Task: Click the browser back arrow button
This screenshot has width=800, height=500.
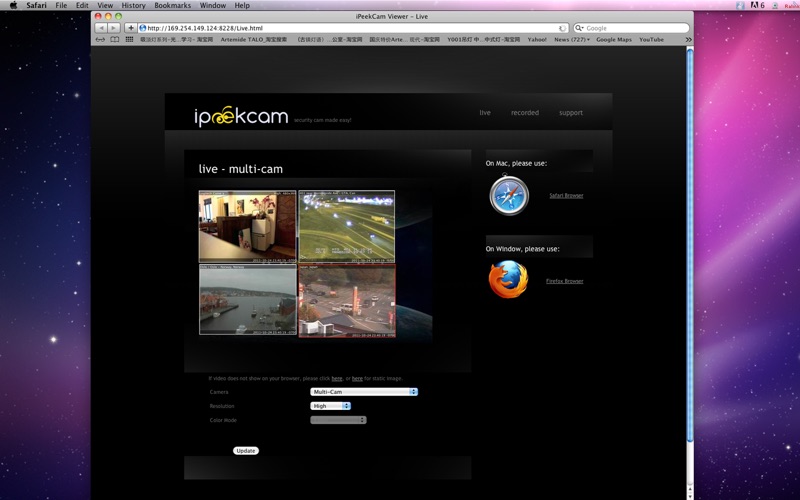Action: (100, 28)
